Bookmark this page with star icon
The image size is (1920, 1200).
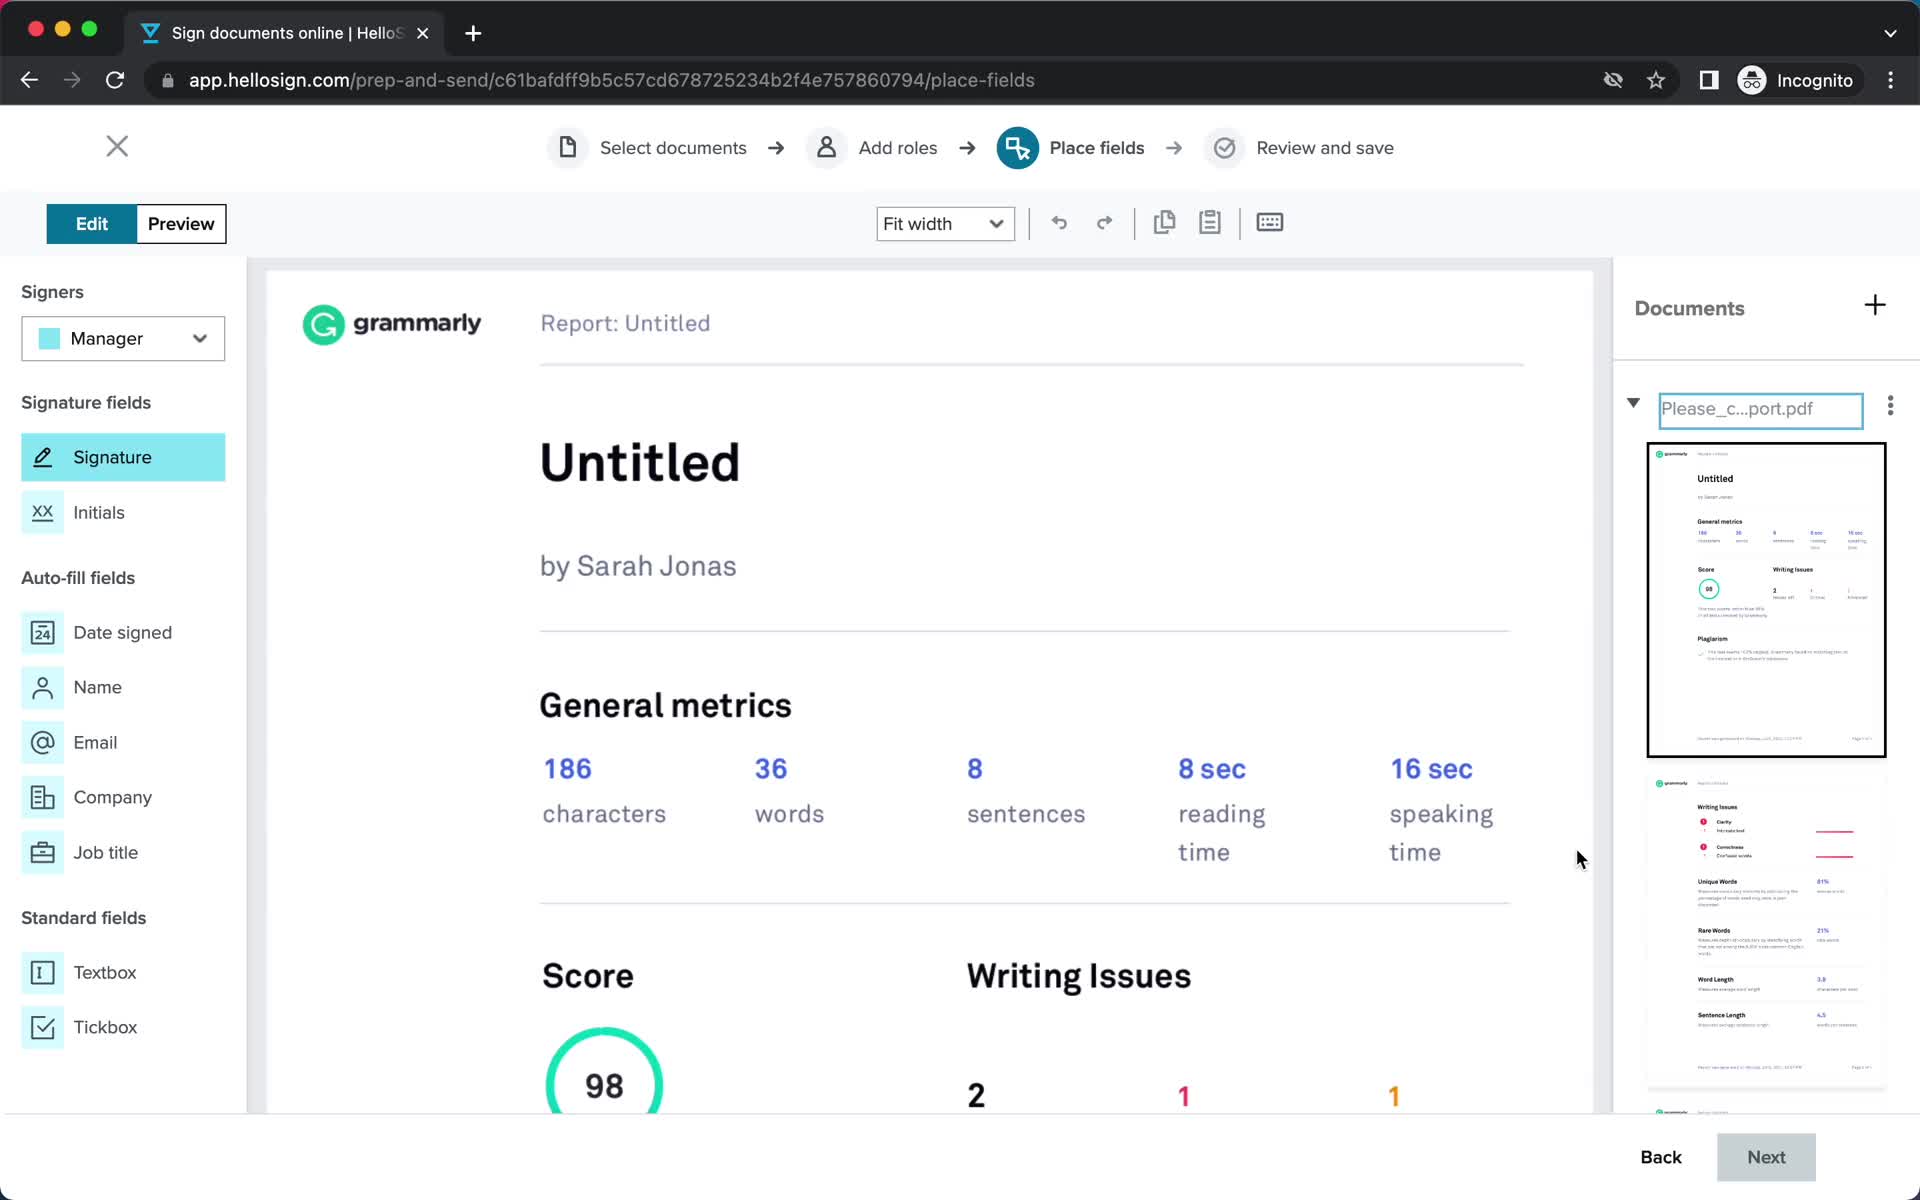click(1656, 80)
